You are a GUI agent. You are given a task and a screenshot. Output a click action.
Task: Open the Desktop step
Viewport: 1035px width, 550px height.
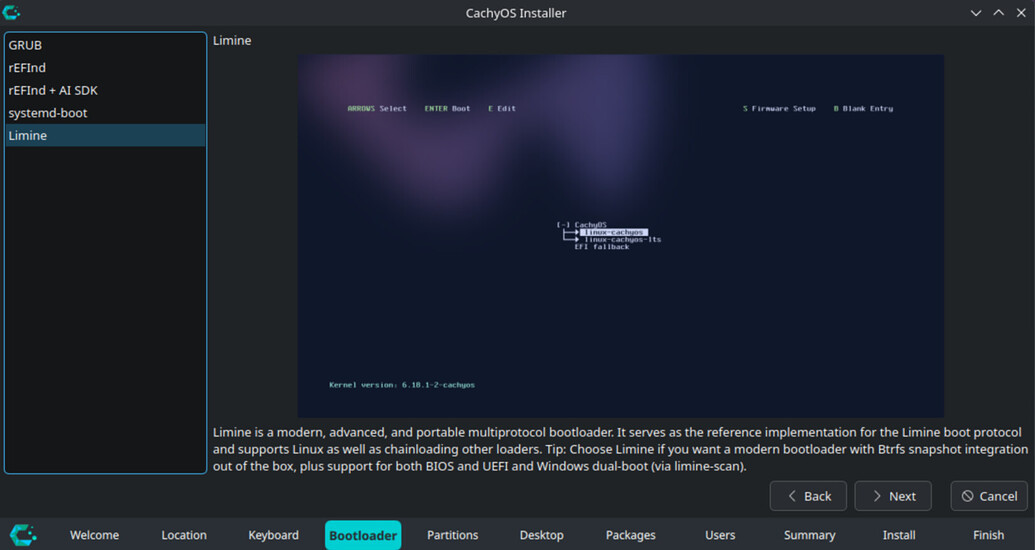[x=541, y=535]
